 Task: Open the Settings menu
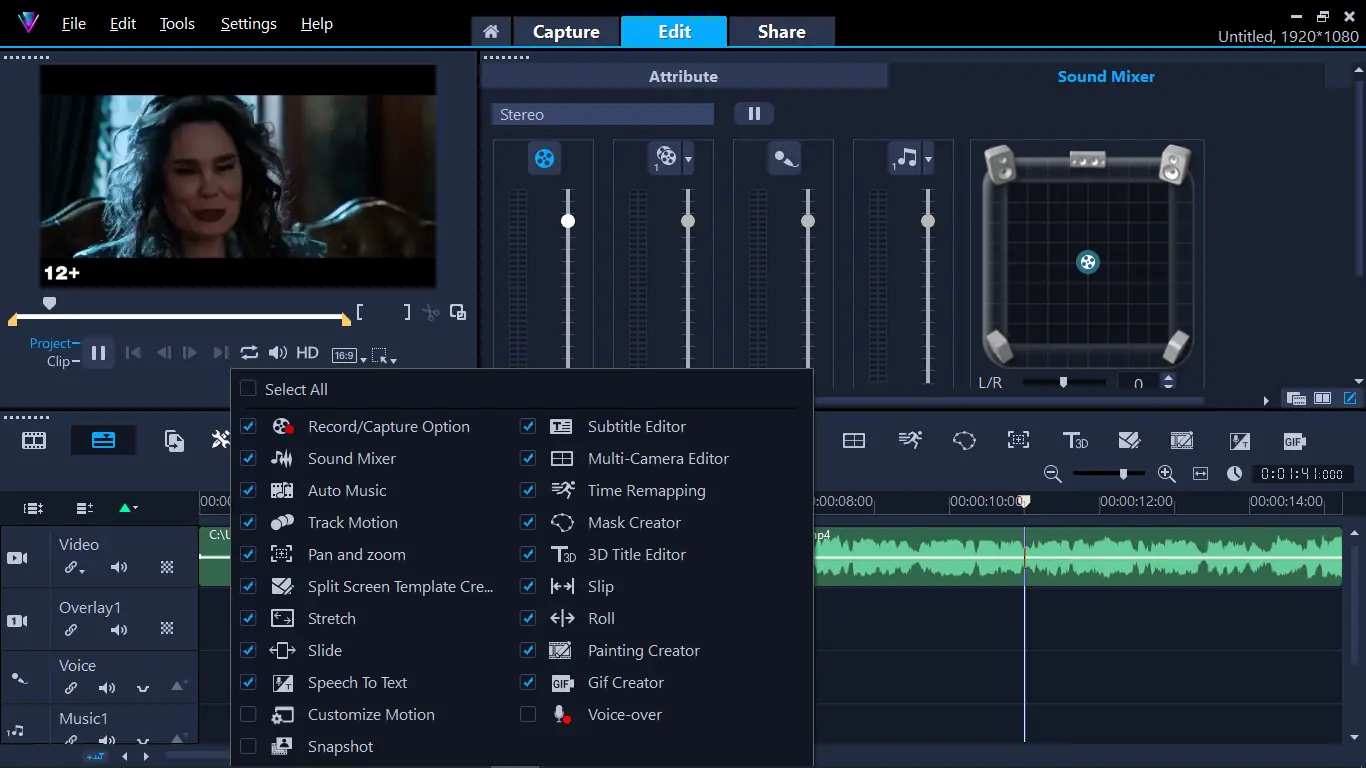point(248,24)
